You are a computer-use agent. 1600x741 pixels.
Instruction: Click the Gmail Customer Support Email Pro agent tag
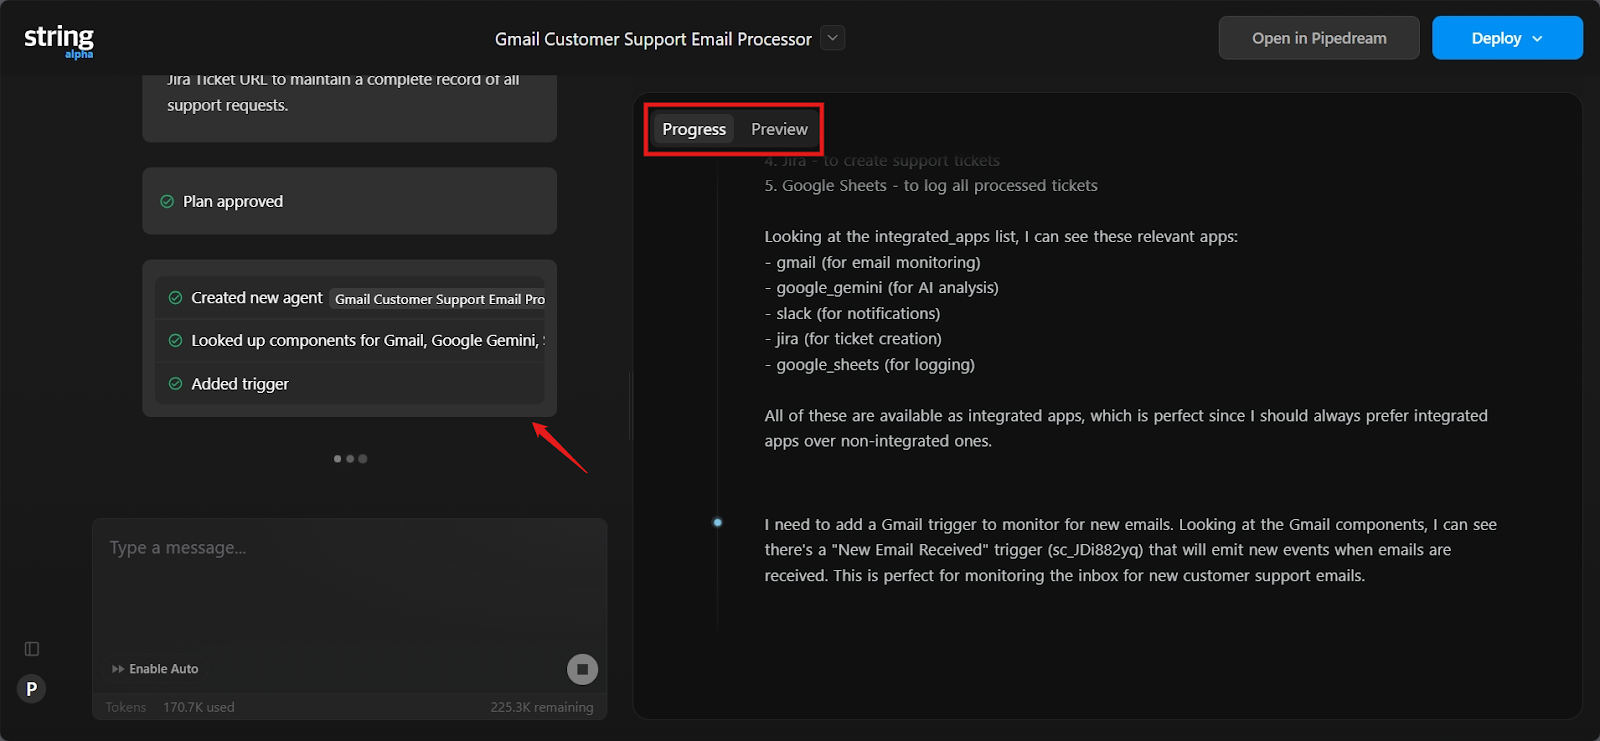(x=438, y=299)
